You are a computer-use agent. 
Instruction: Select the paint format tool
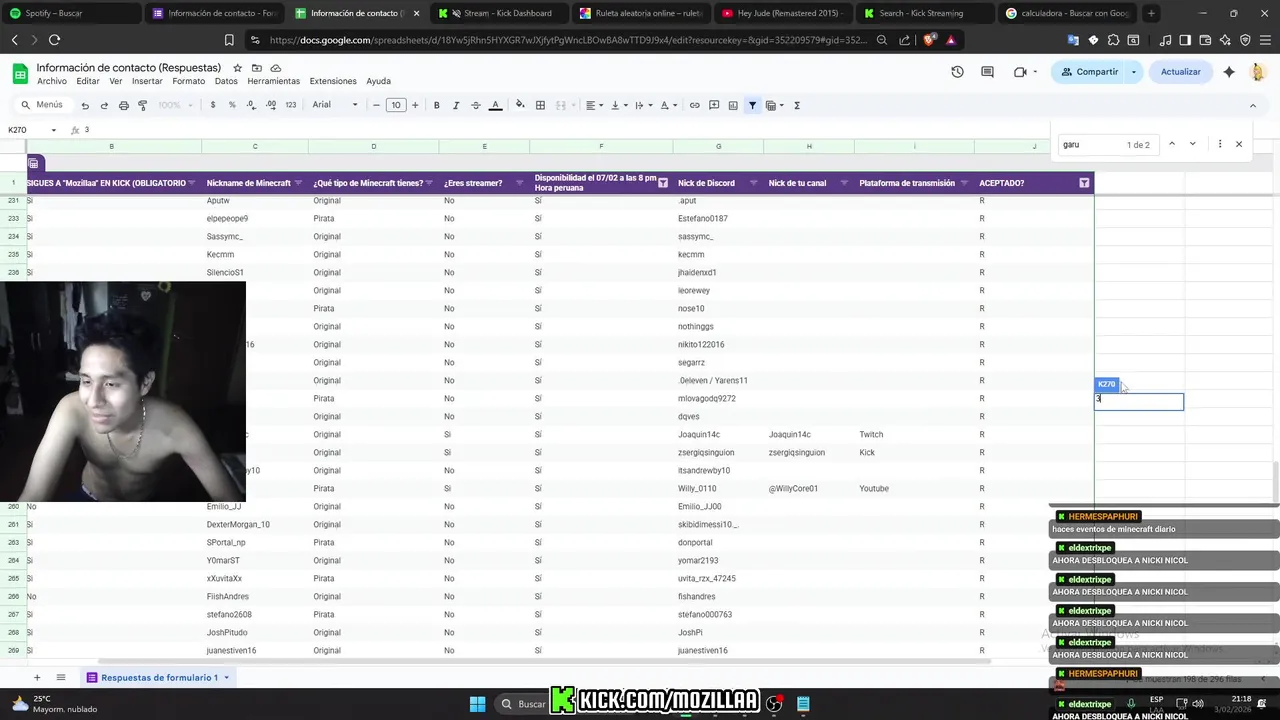pos(142,105)
